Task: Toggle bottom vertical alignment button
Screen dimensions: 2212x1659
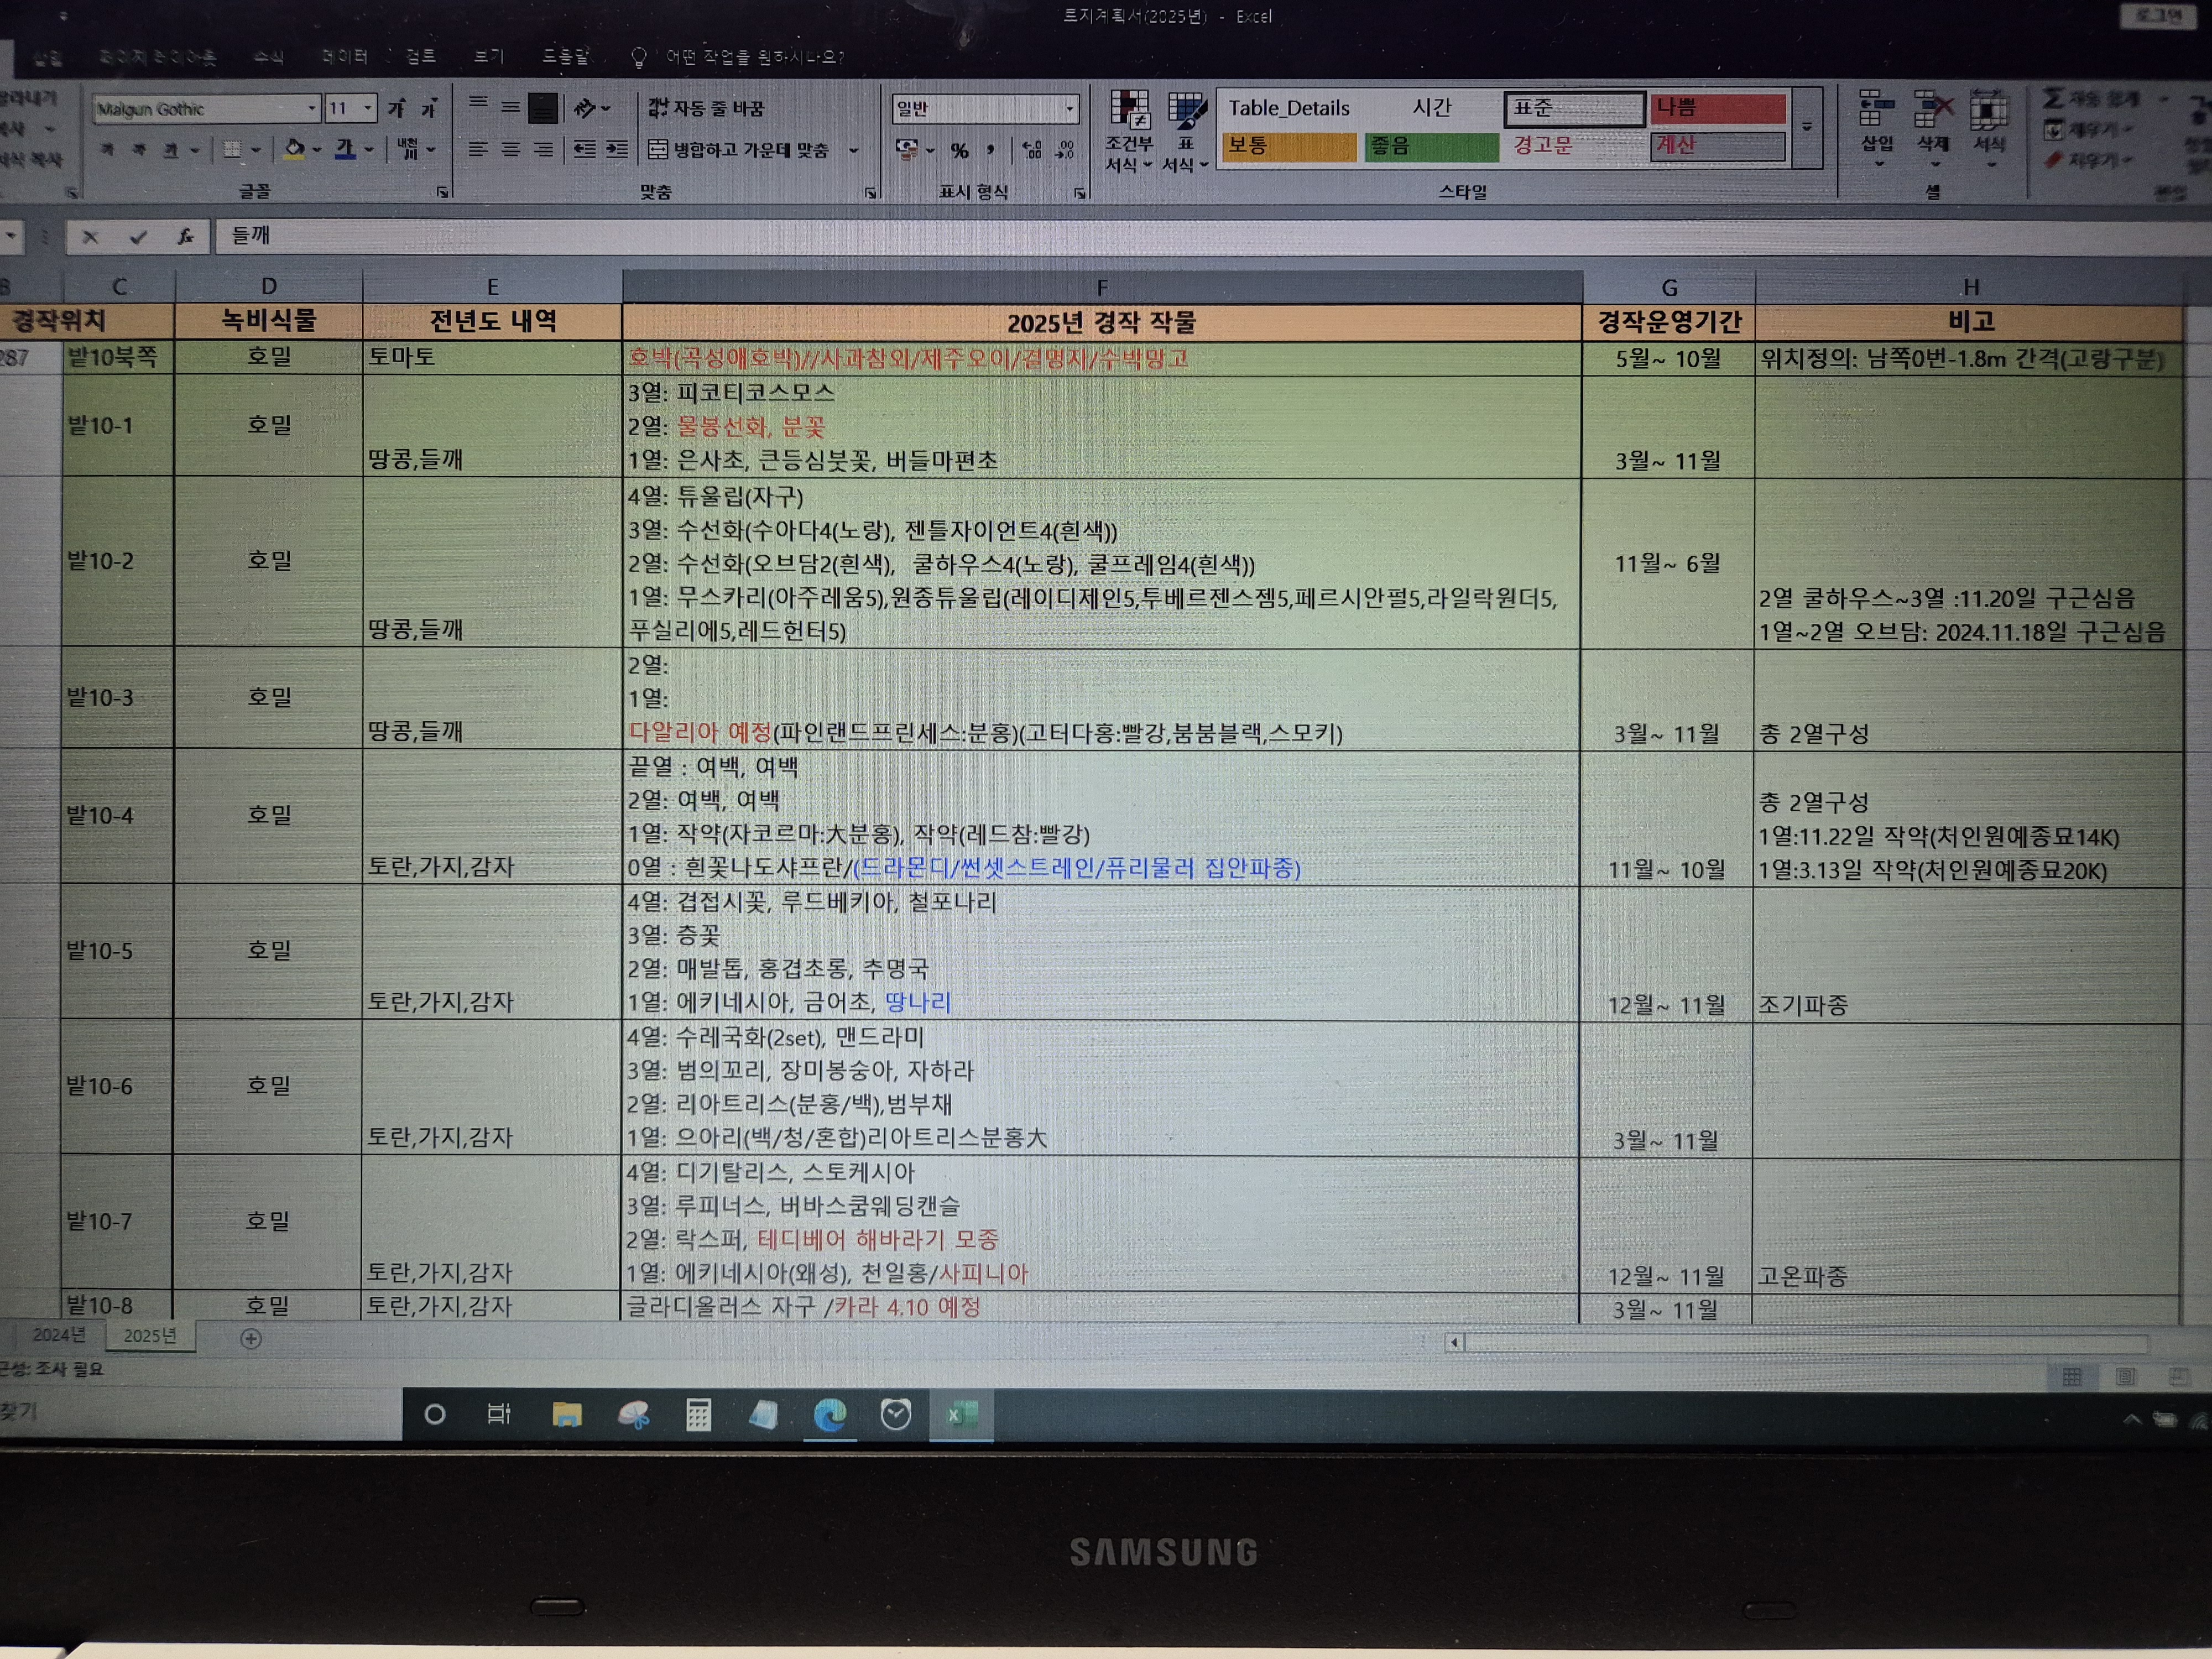Action: tap(543, 108)
